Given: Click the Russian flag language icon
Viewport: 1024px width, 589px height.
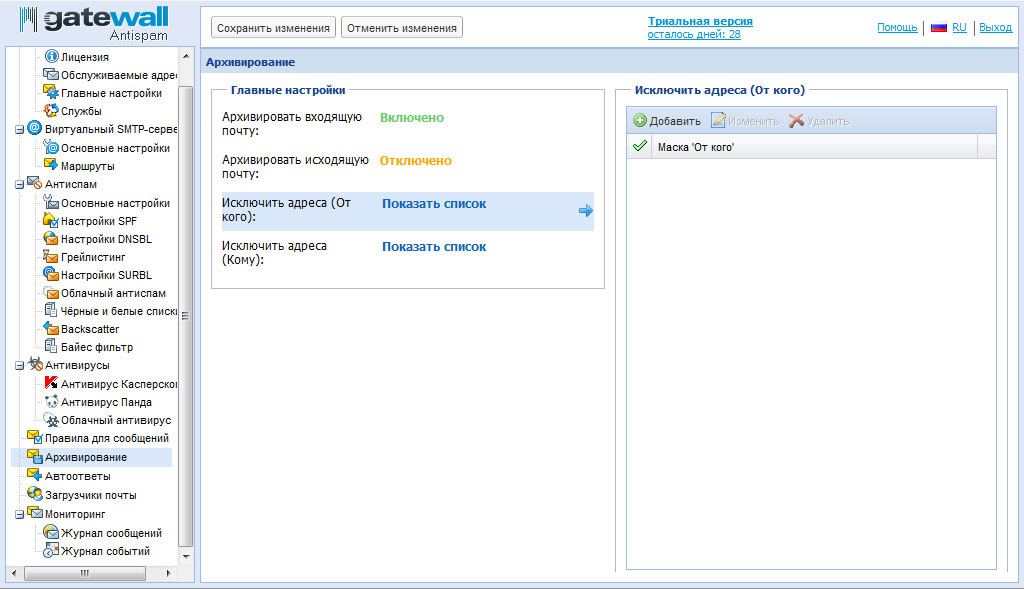Looking at the screenshot, I should [938, 27].
